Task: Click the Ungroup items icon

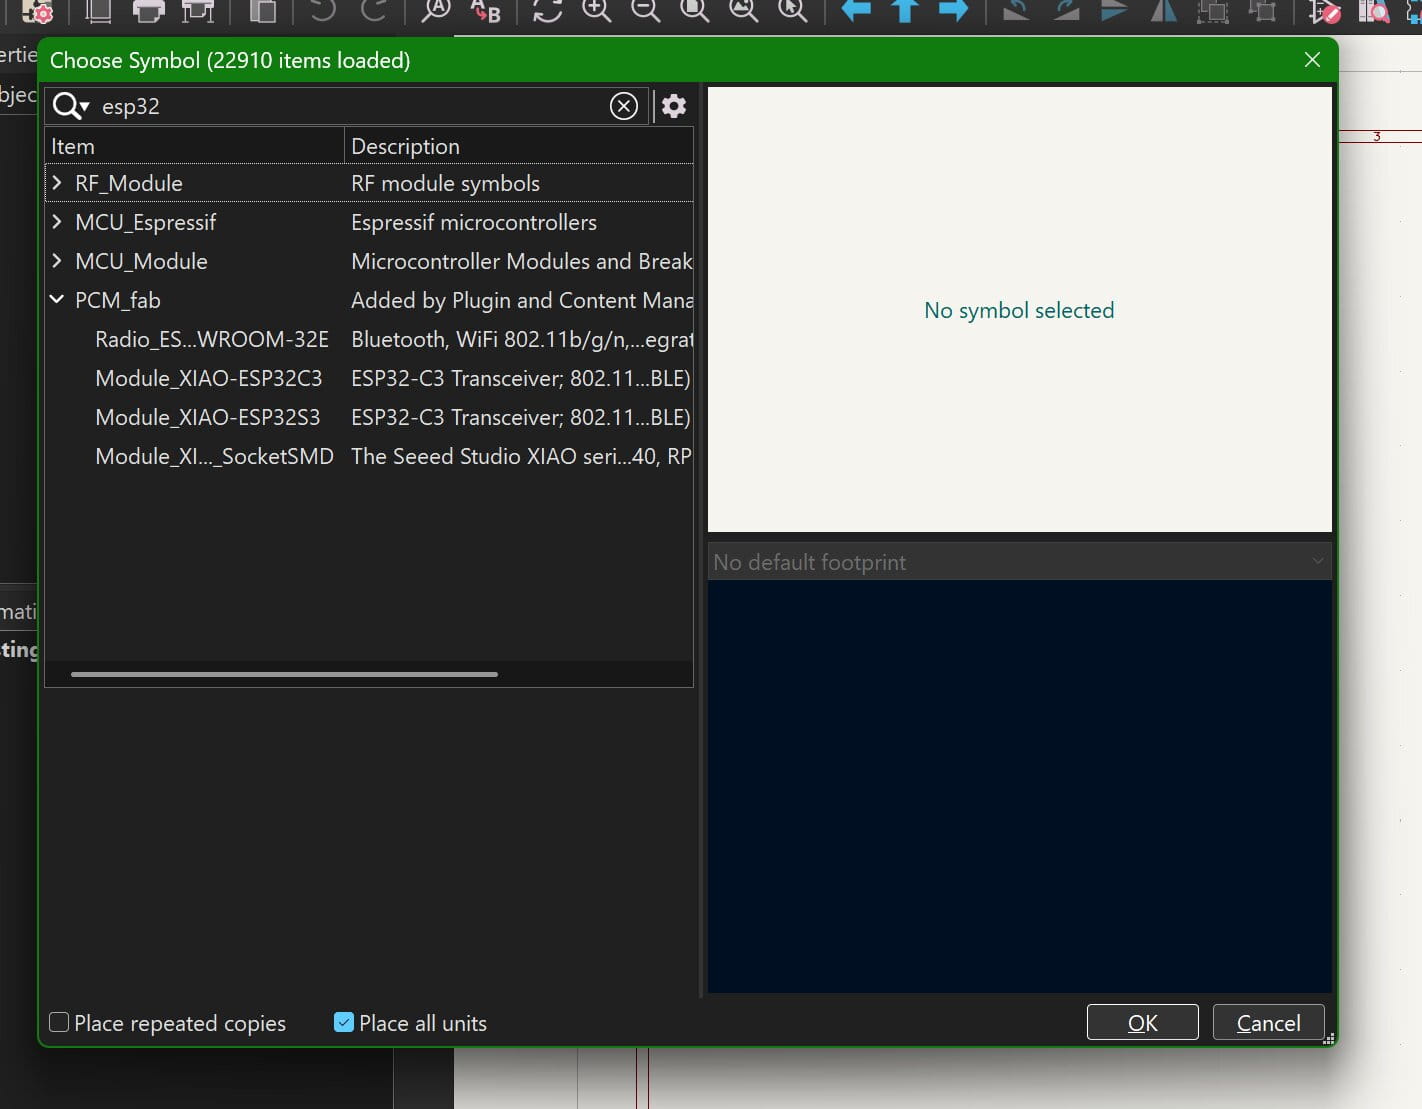Action: (x=1263, y=11)
